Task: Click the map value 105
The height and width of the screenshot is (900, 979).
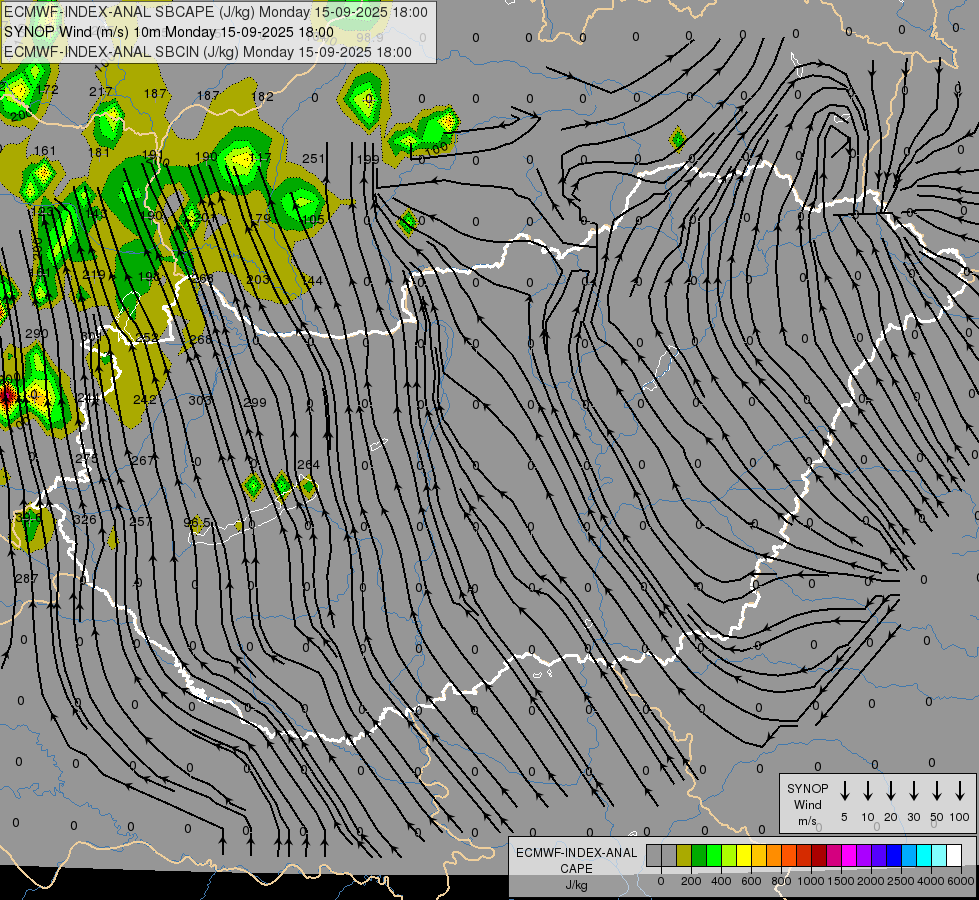Action: (x=313, y=219)
